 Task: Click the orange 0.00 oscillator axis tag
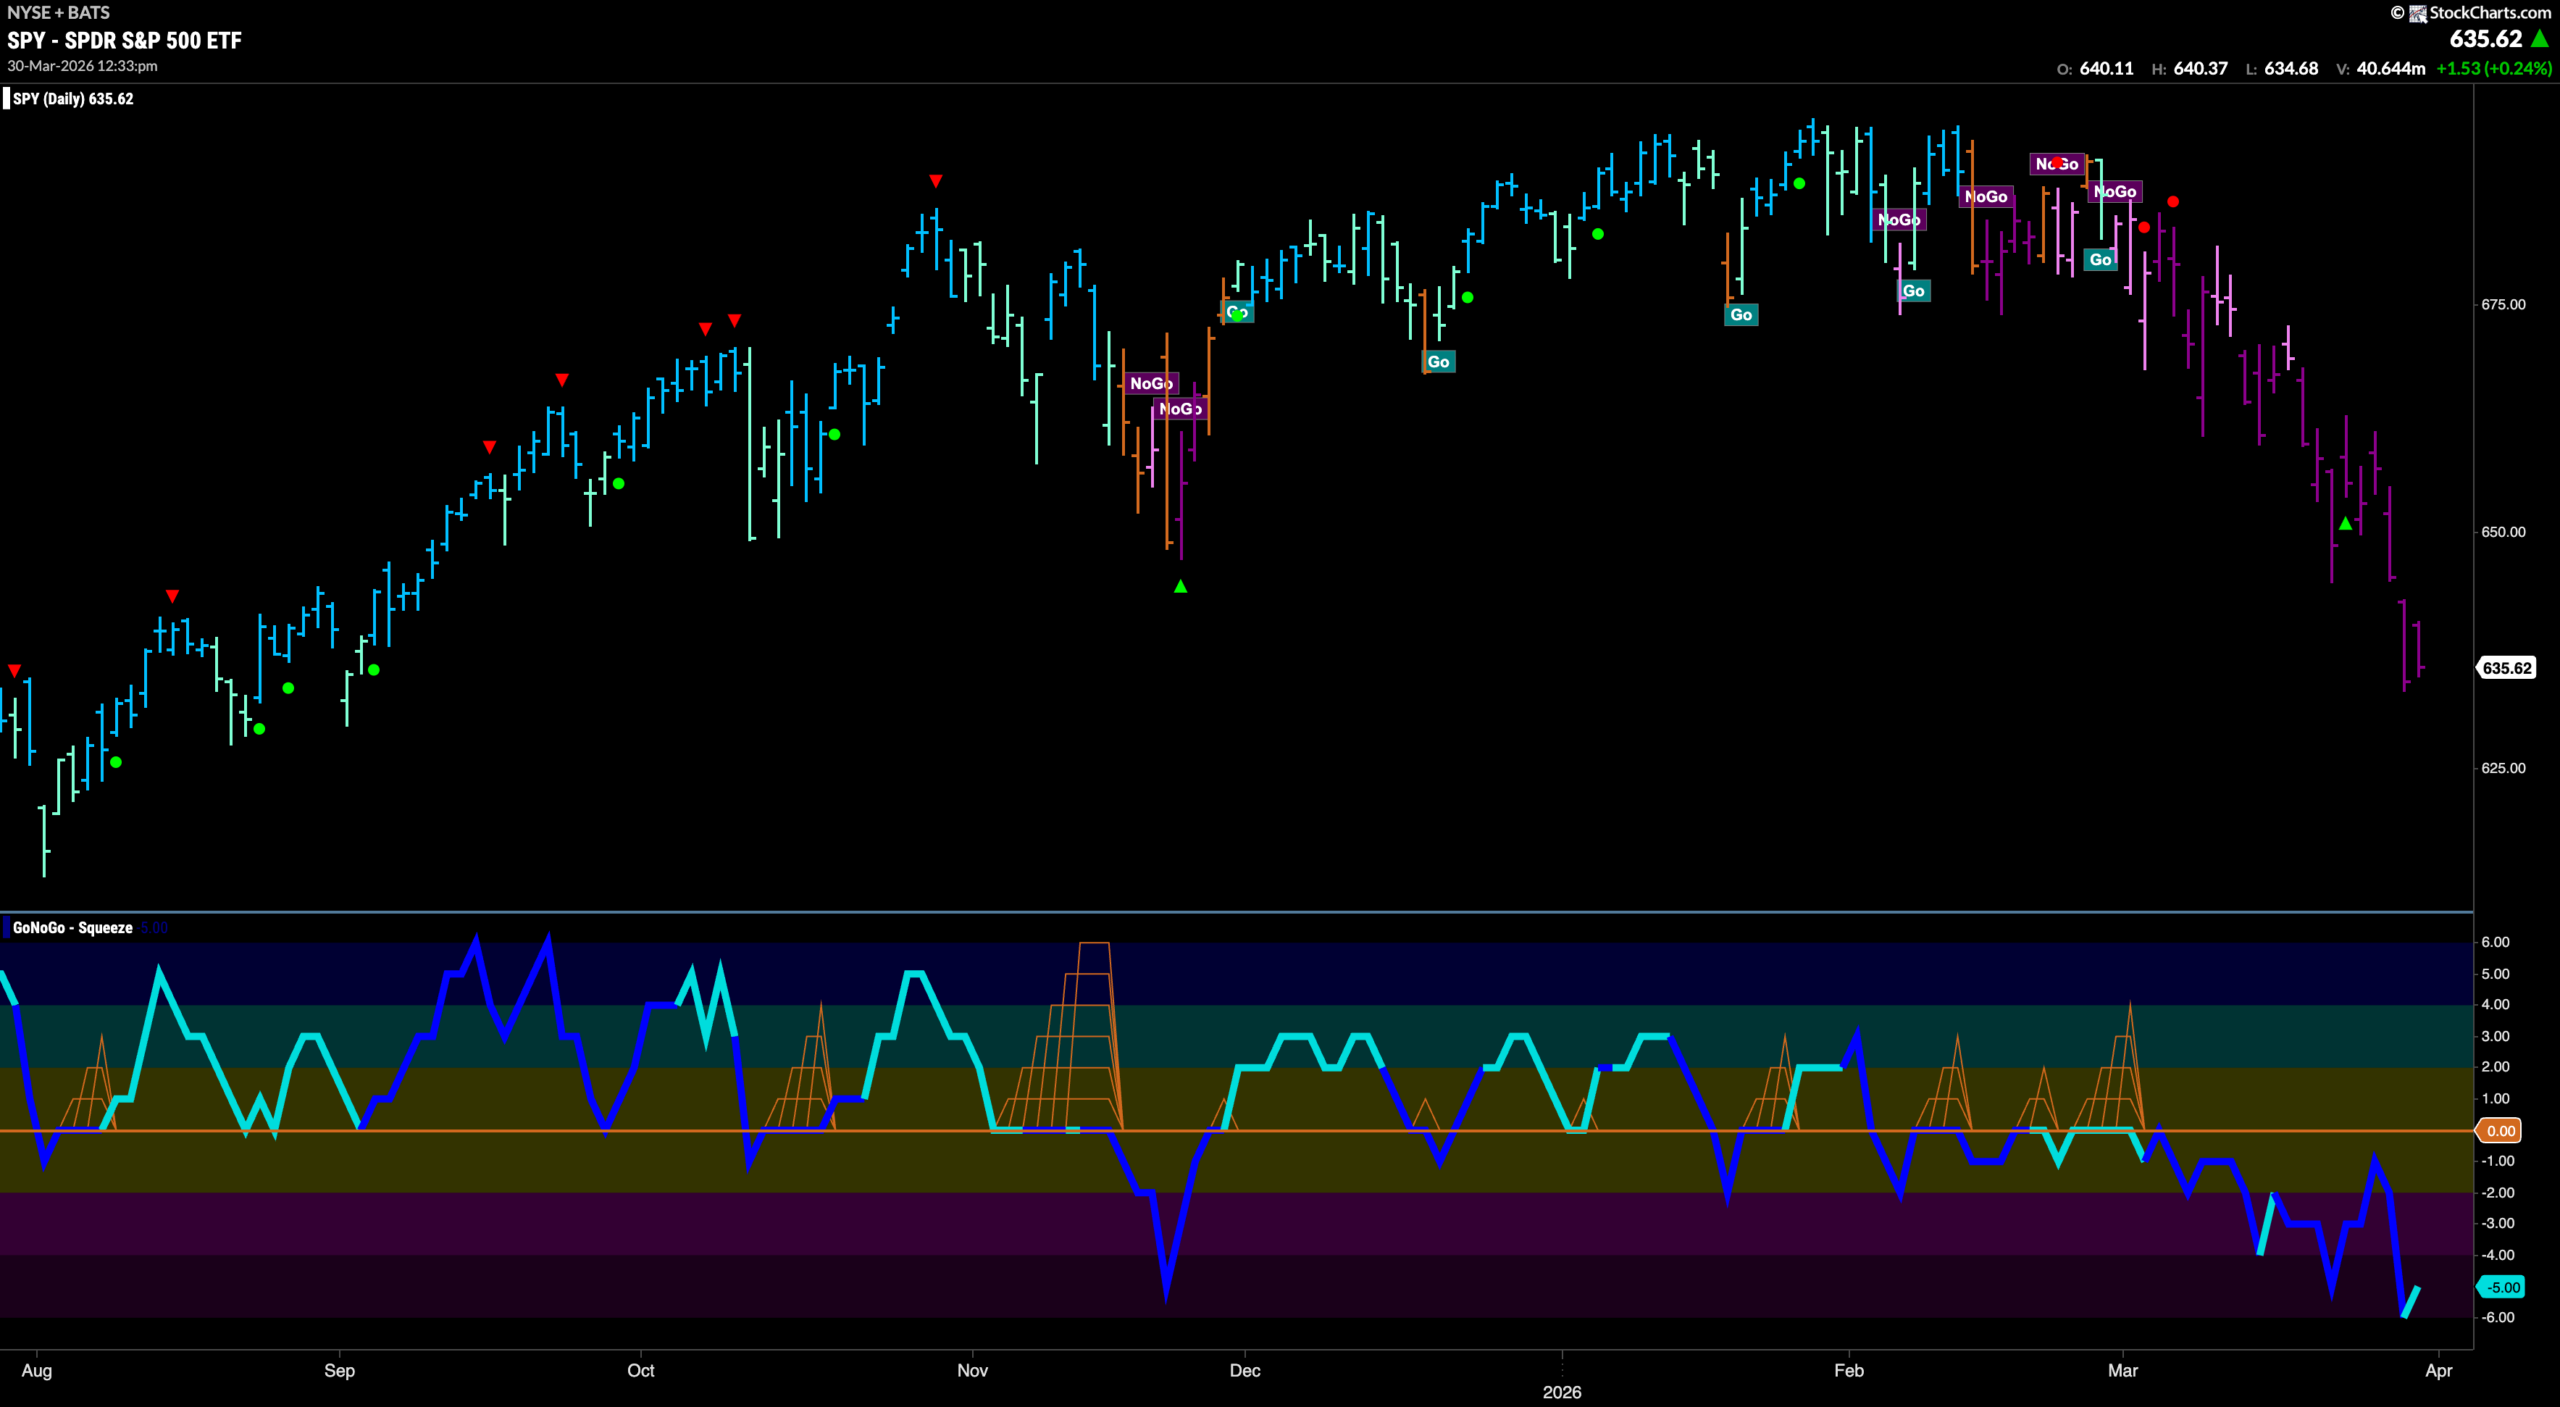click(x=2500, y=1130)
